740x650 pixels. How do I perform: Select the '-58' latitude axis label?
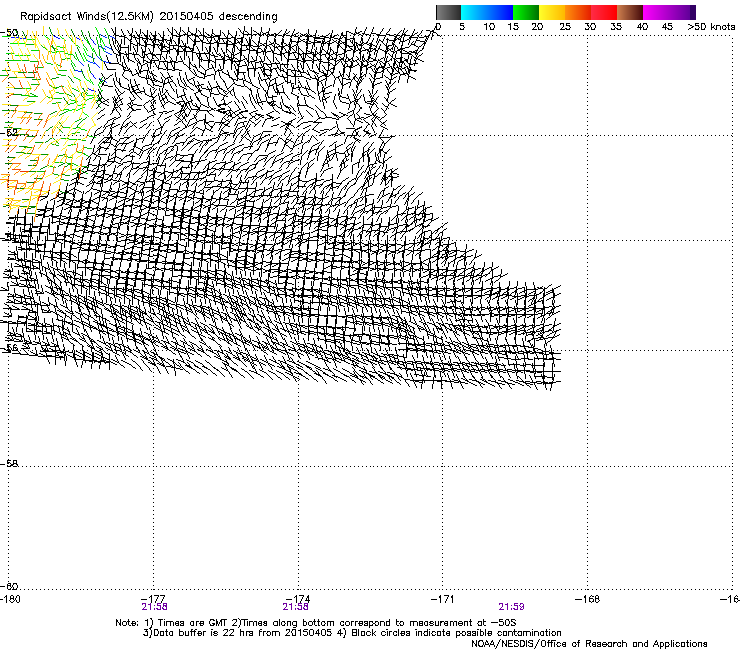click(x=9, y=464)
